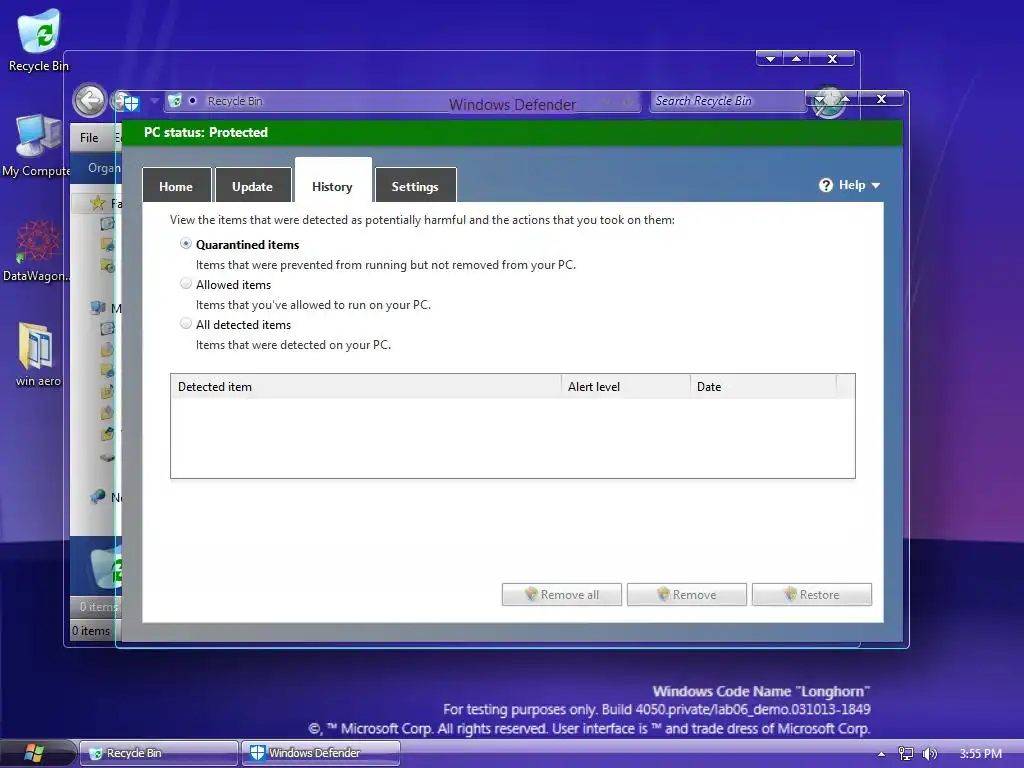Screen dimensions: 1024x768
Task: Sort by Alert level column header
Action: [x=626, y=387]
